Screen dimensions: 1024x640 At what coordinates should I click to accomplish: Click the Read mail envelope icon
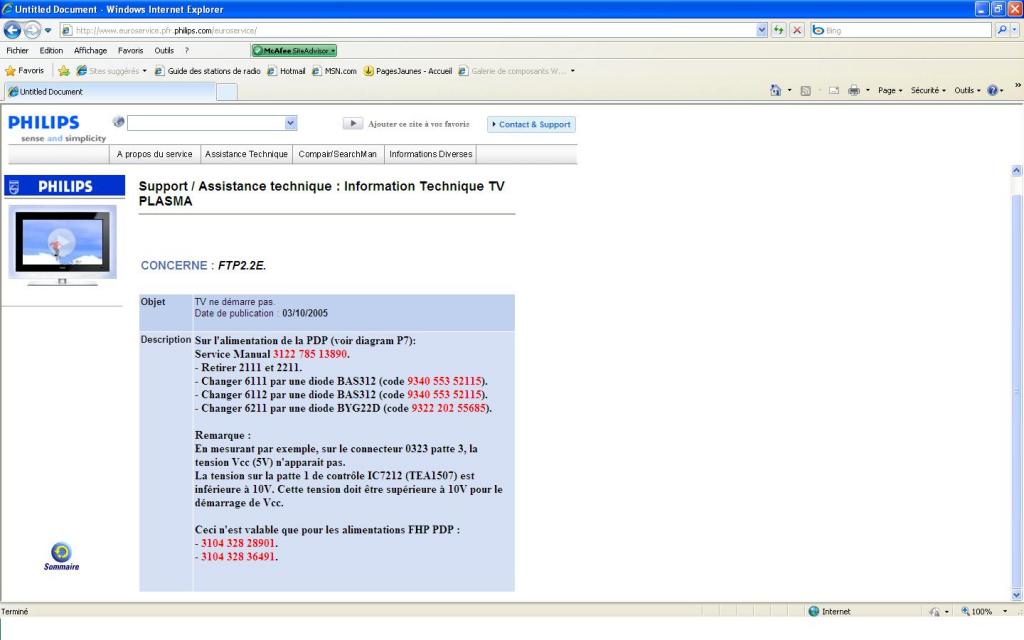tap(834, 90)
